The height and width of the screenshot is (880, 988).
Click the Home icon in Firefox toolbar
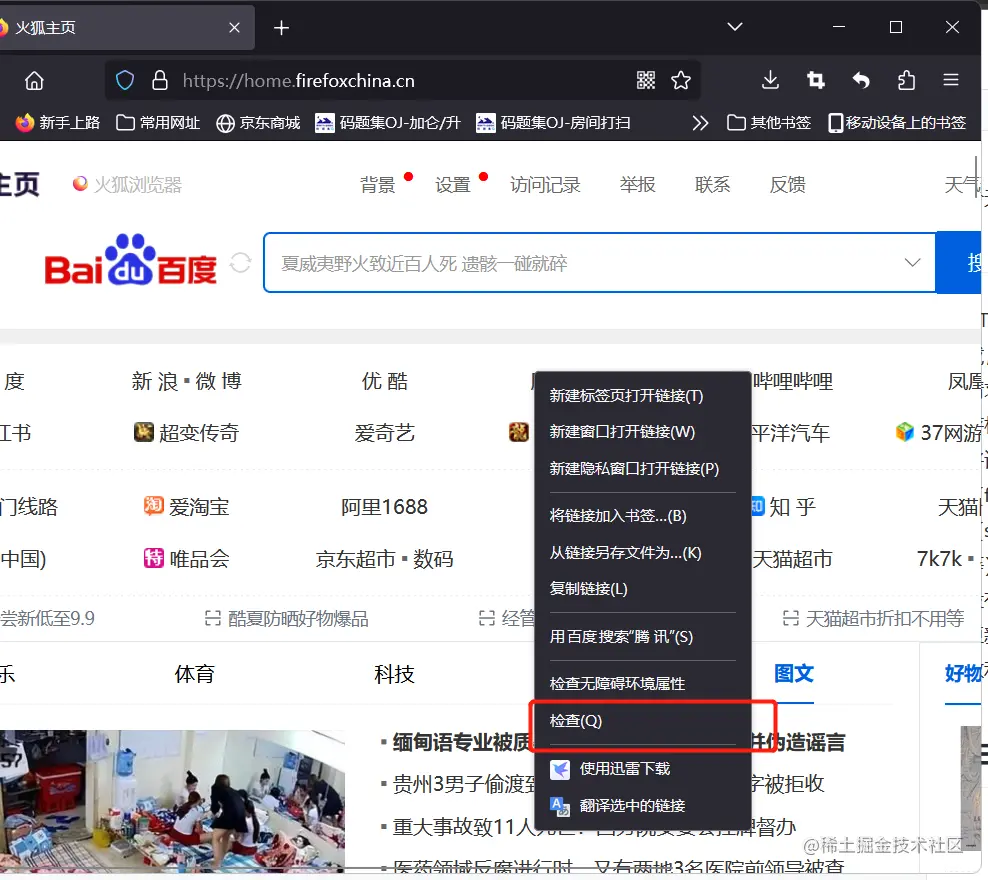click(x=34, y=81)
